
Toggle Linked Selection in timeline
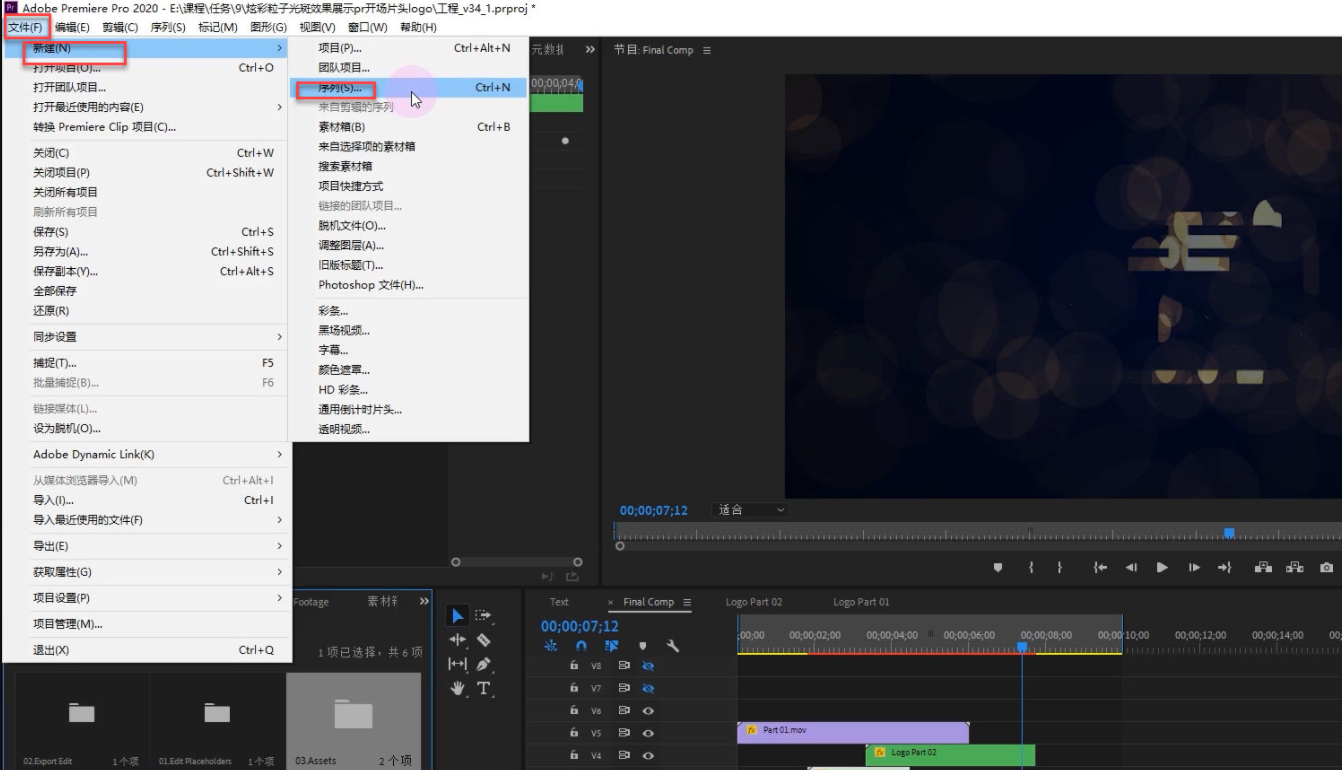[x=611, y=646]
